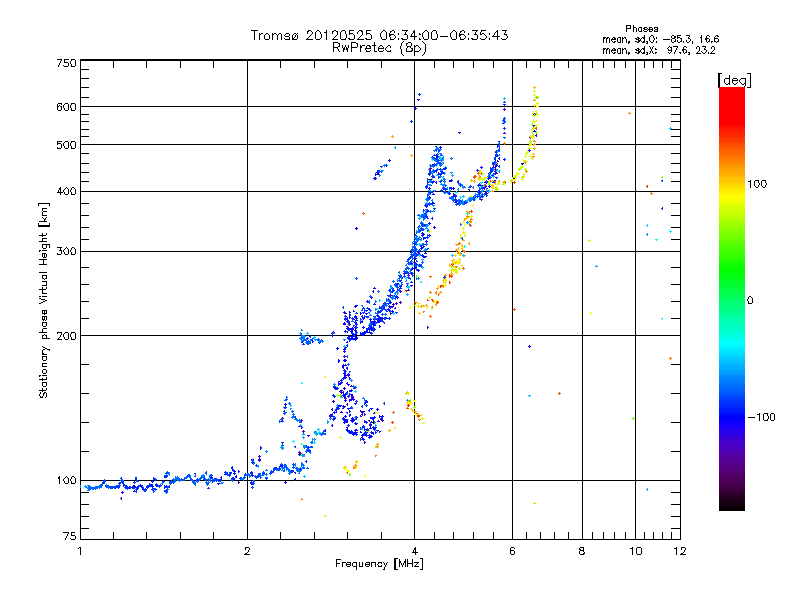Click the x-axis tick label "1"
This screenshot has width=800, height=600.
[x=80, y=551]
